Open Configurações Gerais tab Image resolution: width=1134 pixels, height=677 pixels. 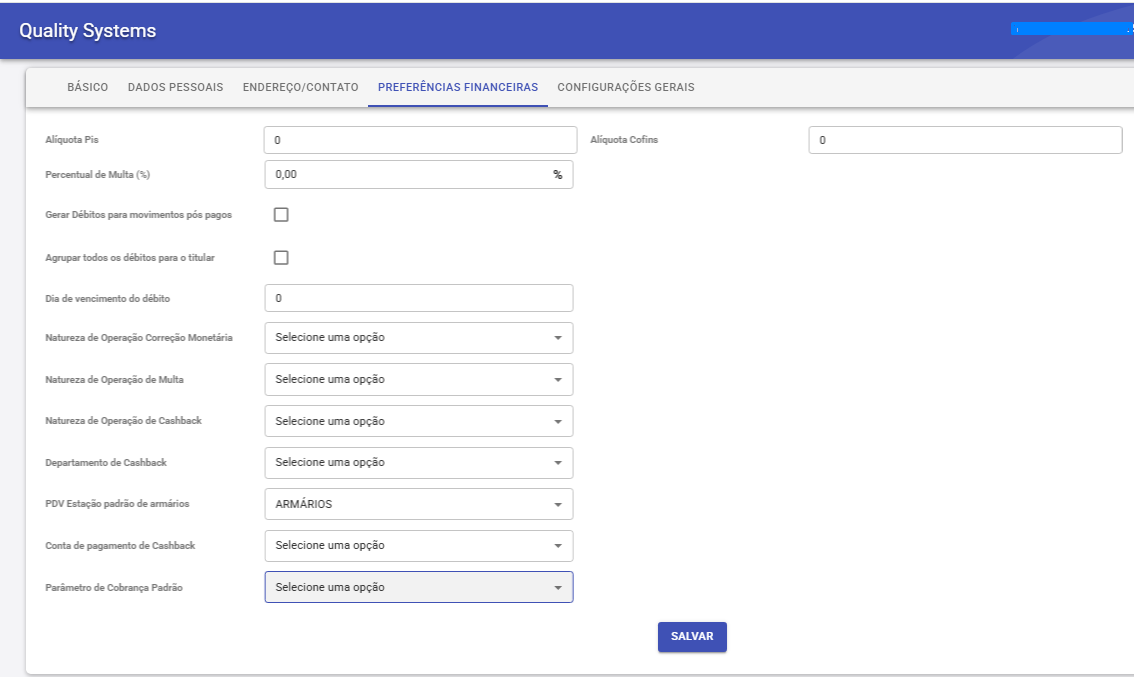625,87
